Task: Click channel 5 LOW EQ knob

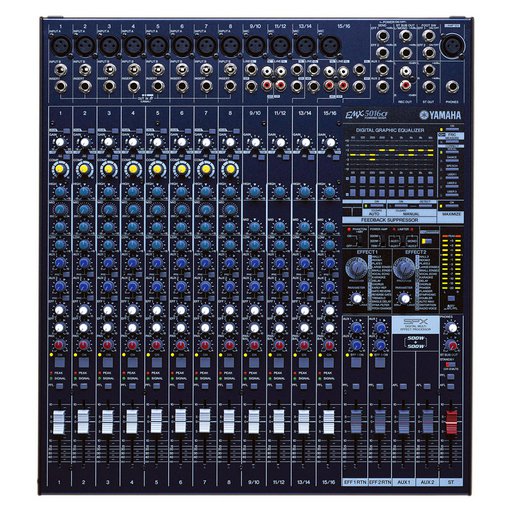Action: pos(157,245)
